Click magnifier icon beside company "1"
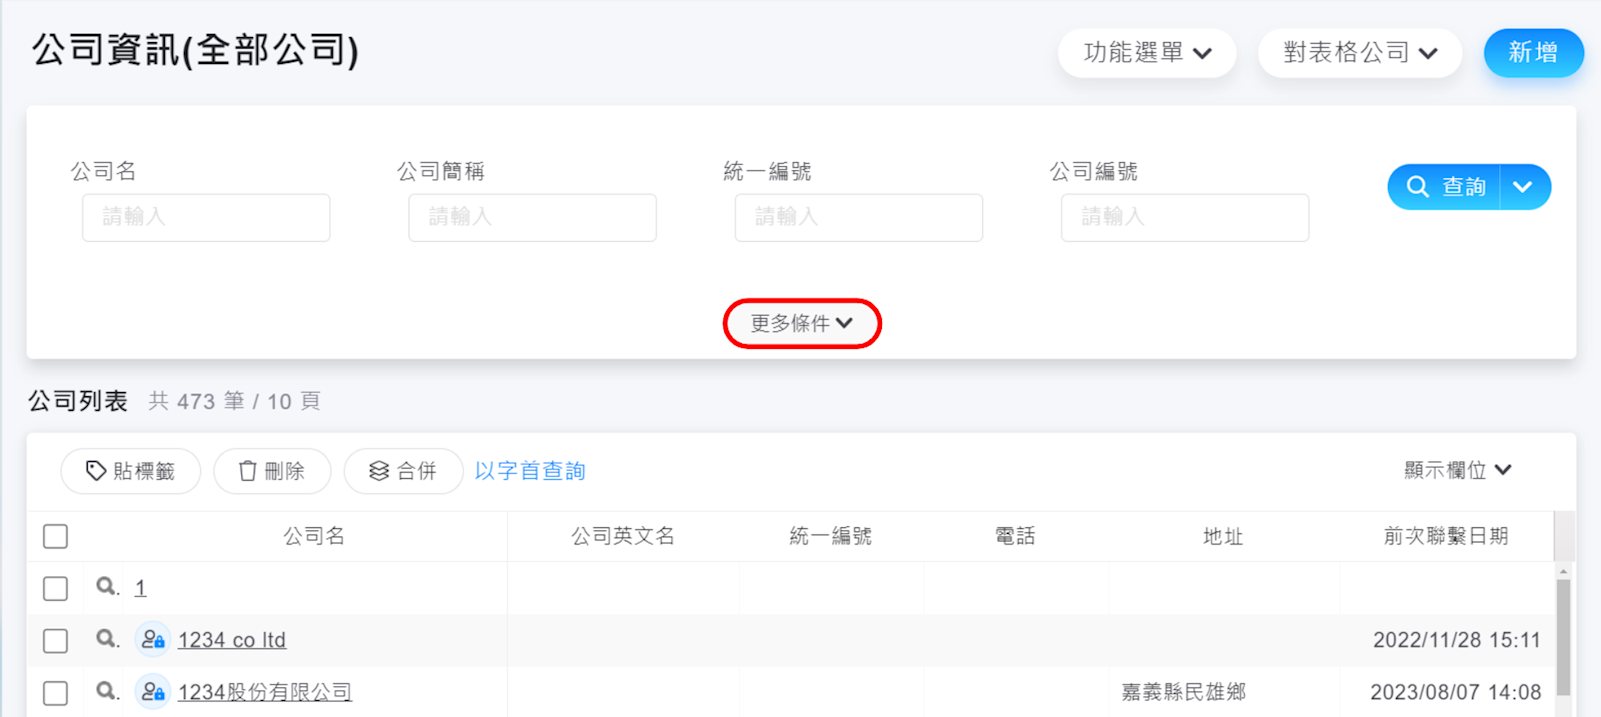This screenshot has width=1601, height=717. (106, 587)
